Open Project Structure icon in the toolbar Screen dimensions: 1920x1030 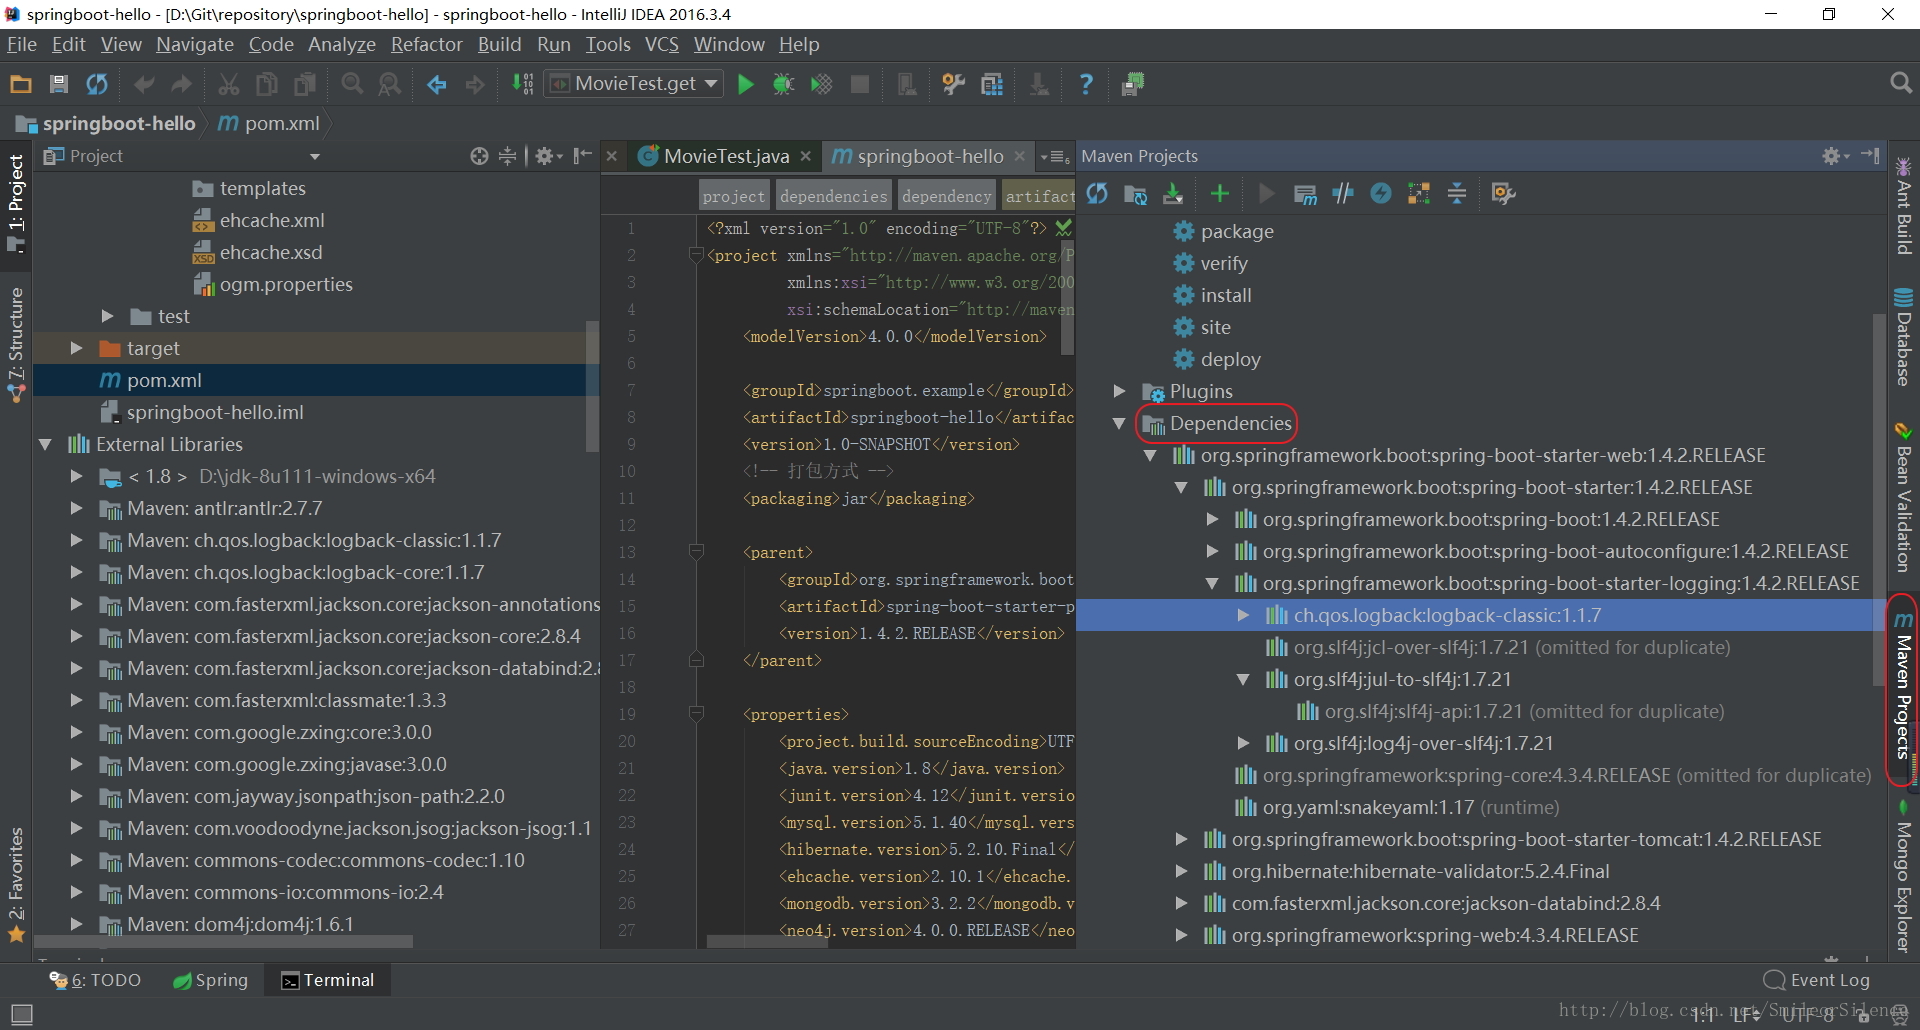pos(992,84)
